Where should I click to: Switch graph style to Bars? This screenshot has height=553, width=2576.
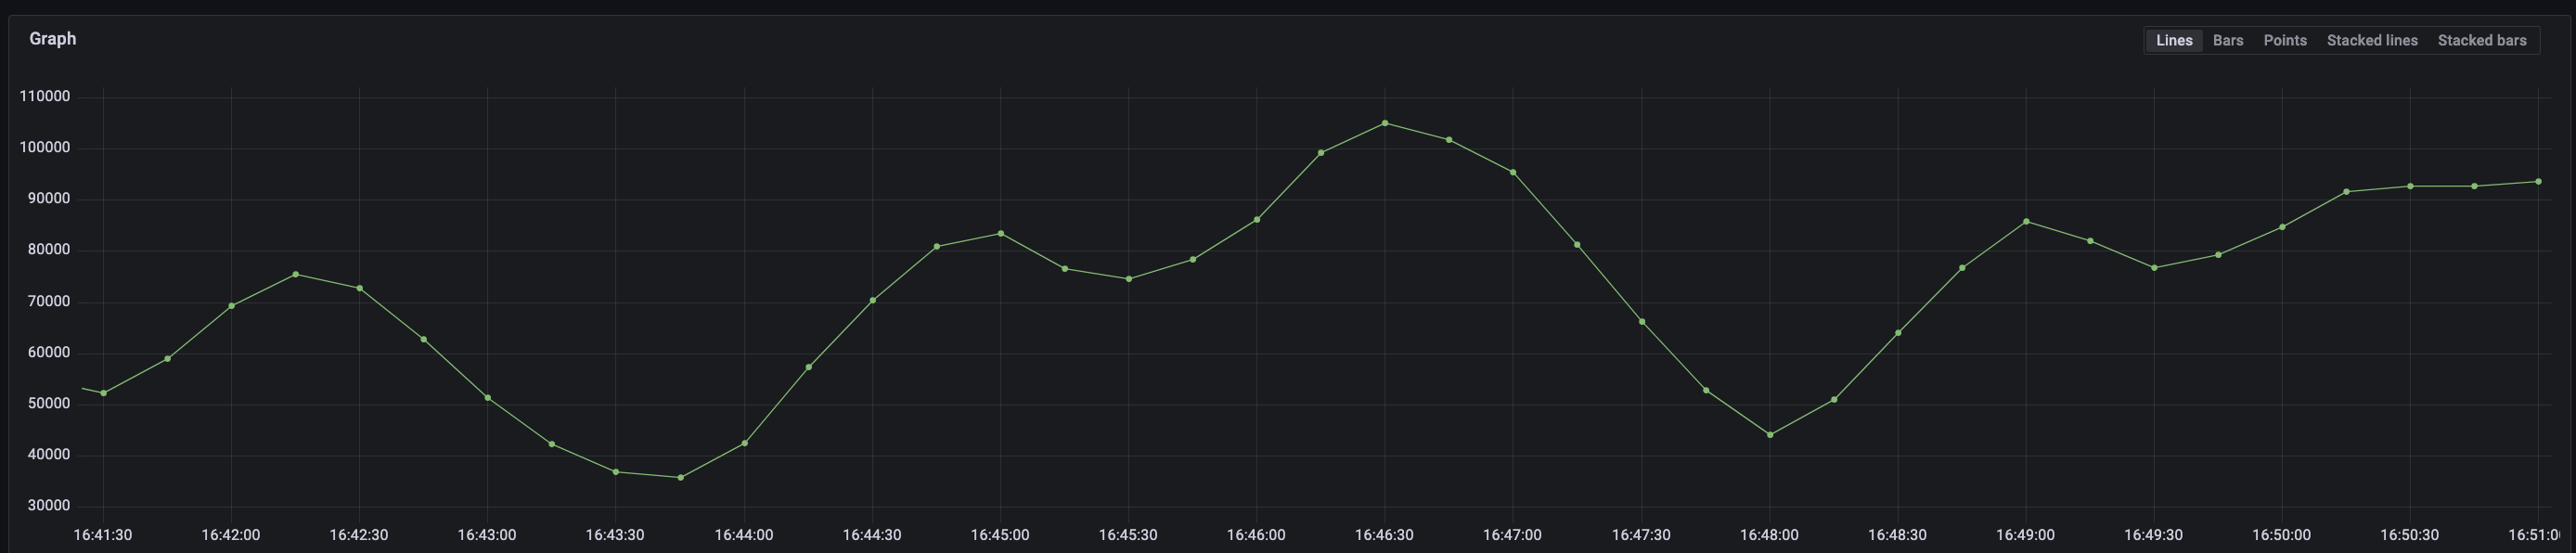coord(2228,41)
